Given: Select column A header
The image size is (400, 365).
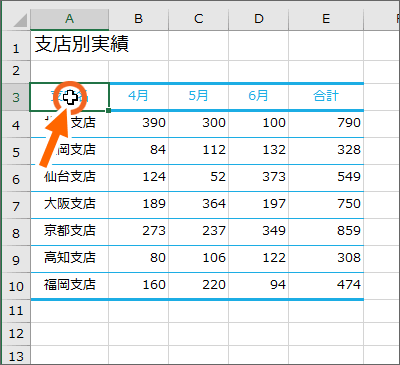Looking at the screenshot, I should (69, 19).
